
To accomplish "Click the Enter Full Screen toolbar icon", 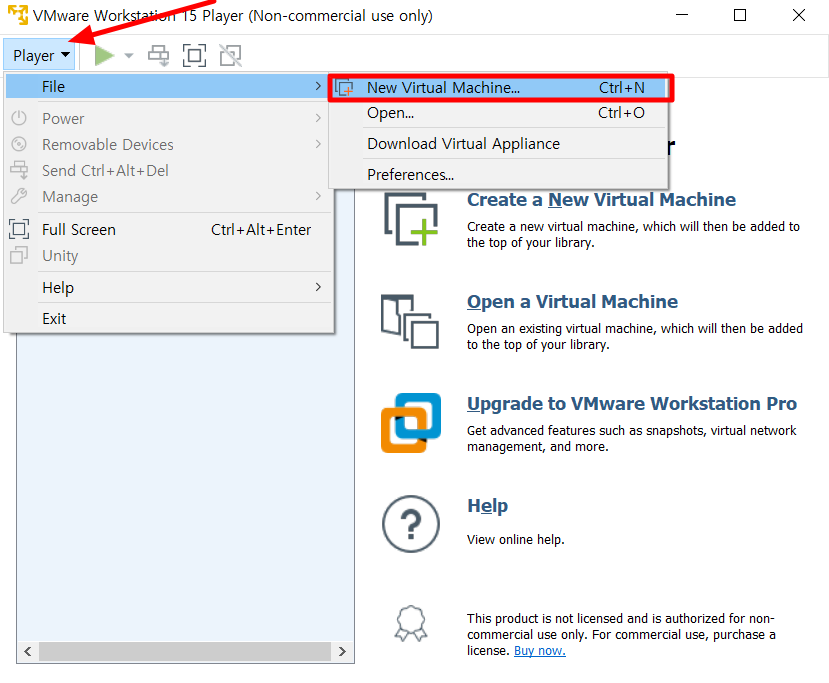I will [194, 56].
